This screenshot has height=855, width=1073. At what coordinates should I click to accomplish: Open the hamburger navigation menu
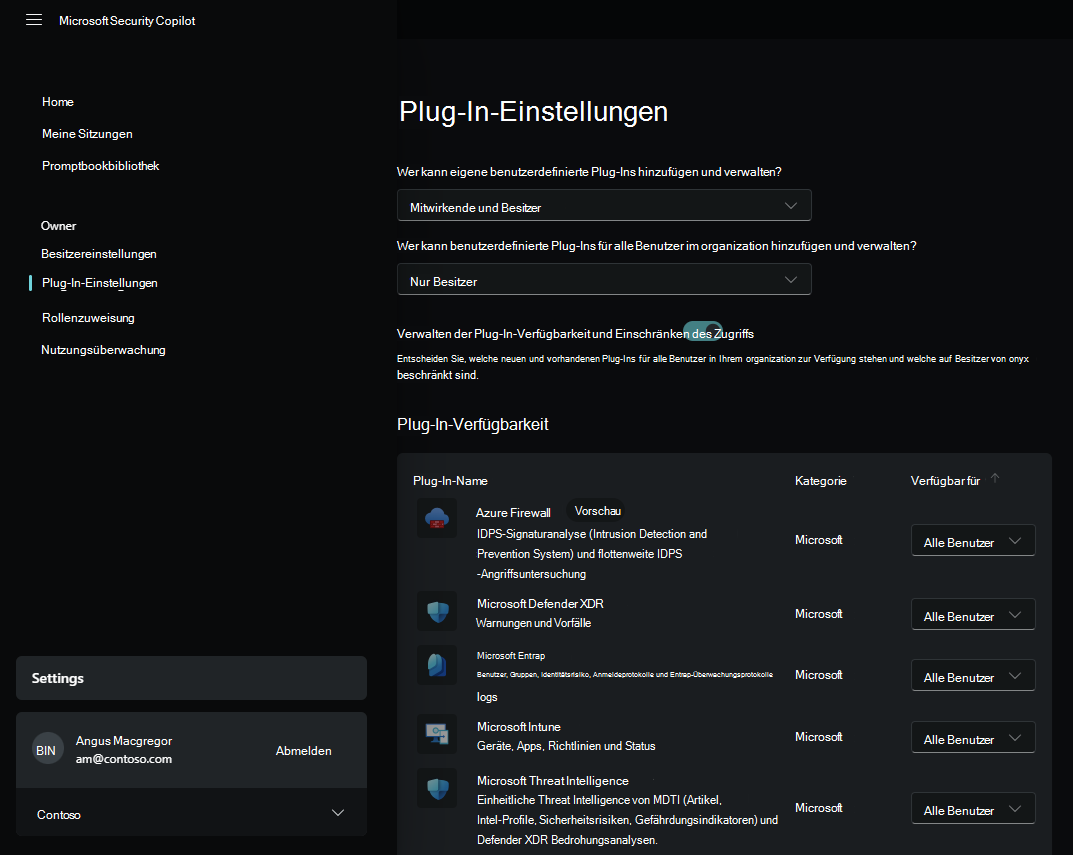[33, 19]
